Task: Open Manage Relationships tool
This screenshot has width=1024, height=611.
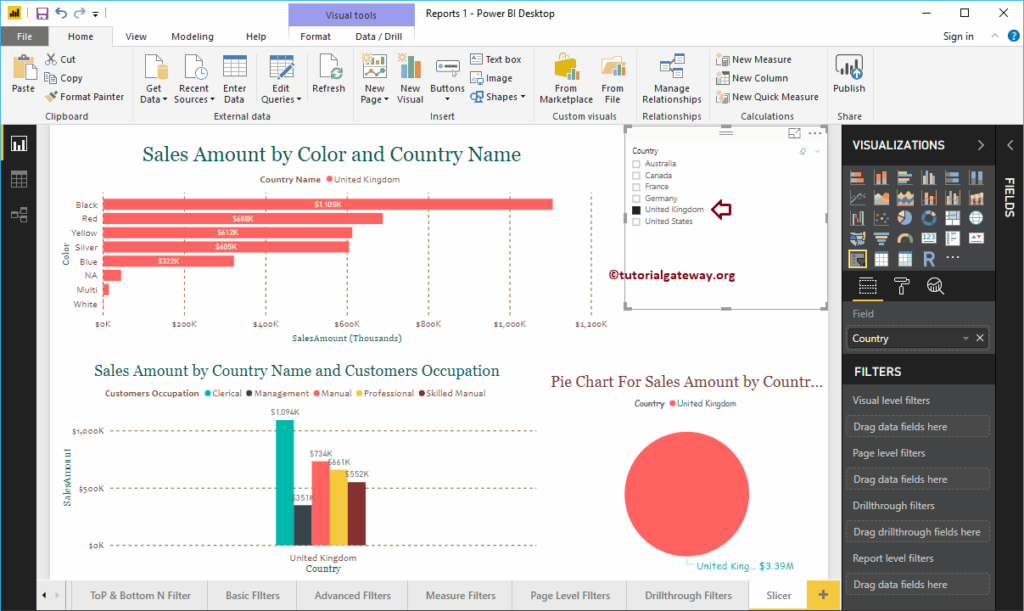Action: pyautogui.click(x=671, y=79)
